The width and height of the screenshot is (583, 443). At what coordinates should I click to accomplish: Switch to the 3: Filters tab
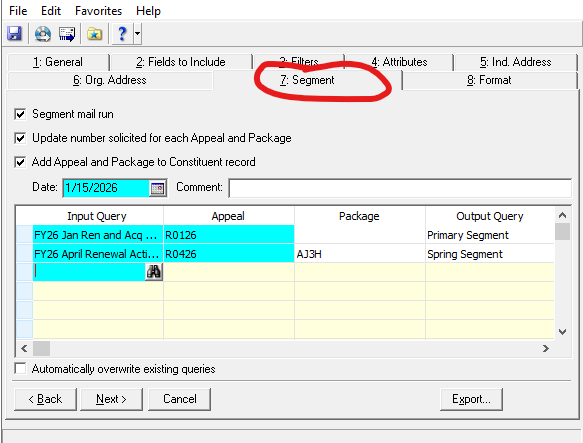coord(299,61)
